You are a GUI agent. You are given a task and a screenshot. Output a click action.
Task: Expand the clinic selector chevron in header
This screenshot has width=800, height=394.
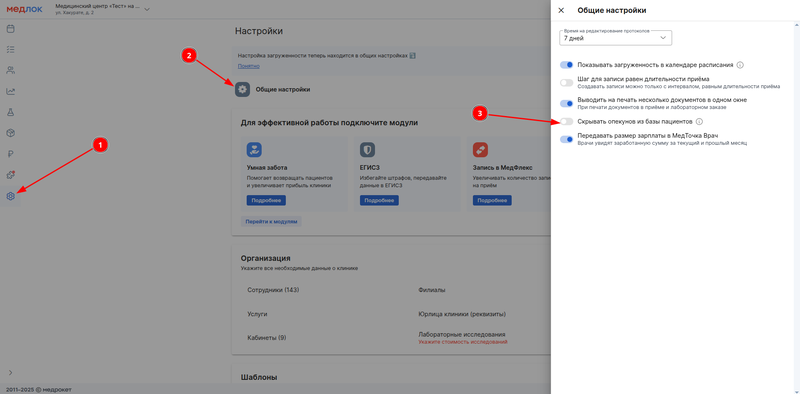(x=147, y=9)
